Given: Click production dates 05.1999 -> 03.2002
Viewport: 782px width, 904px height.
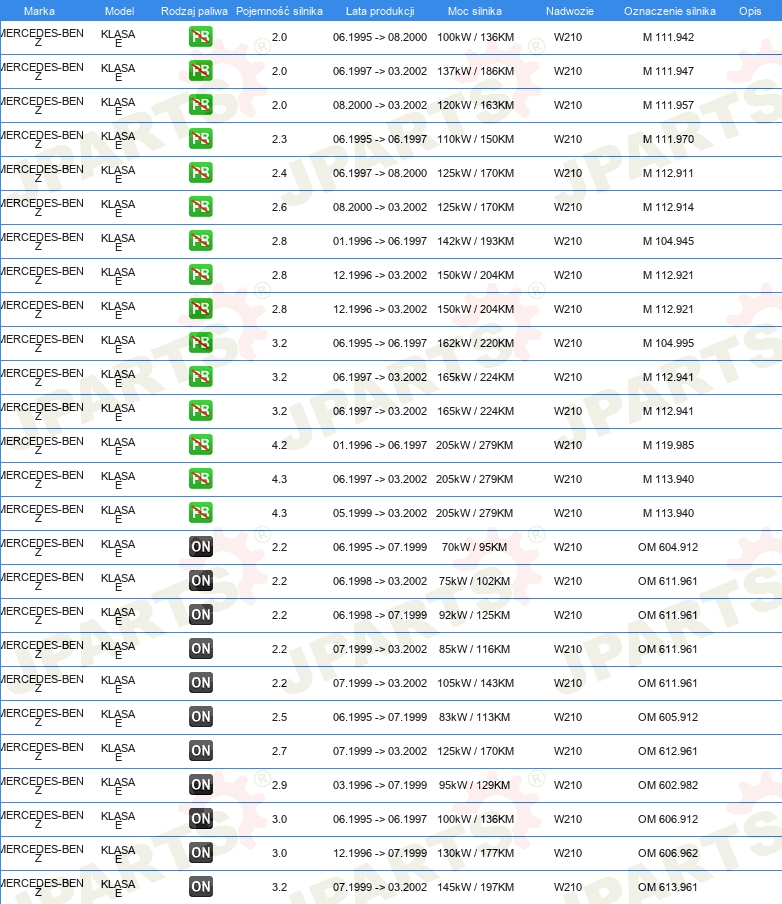Looking at the screenshot, I should pyautogui.click(x=380, y=513).
